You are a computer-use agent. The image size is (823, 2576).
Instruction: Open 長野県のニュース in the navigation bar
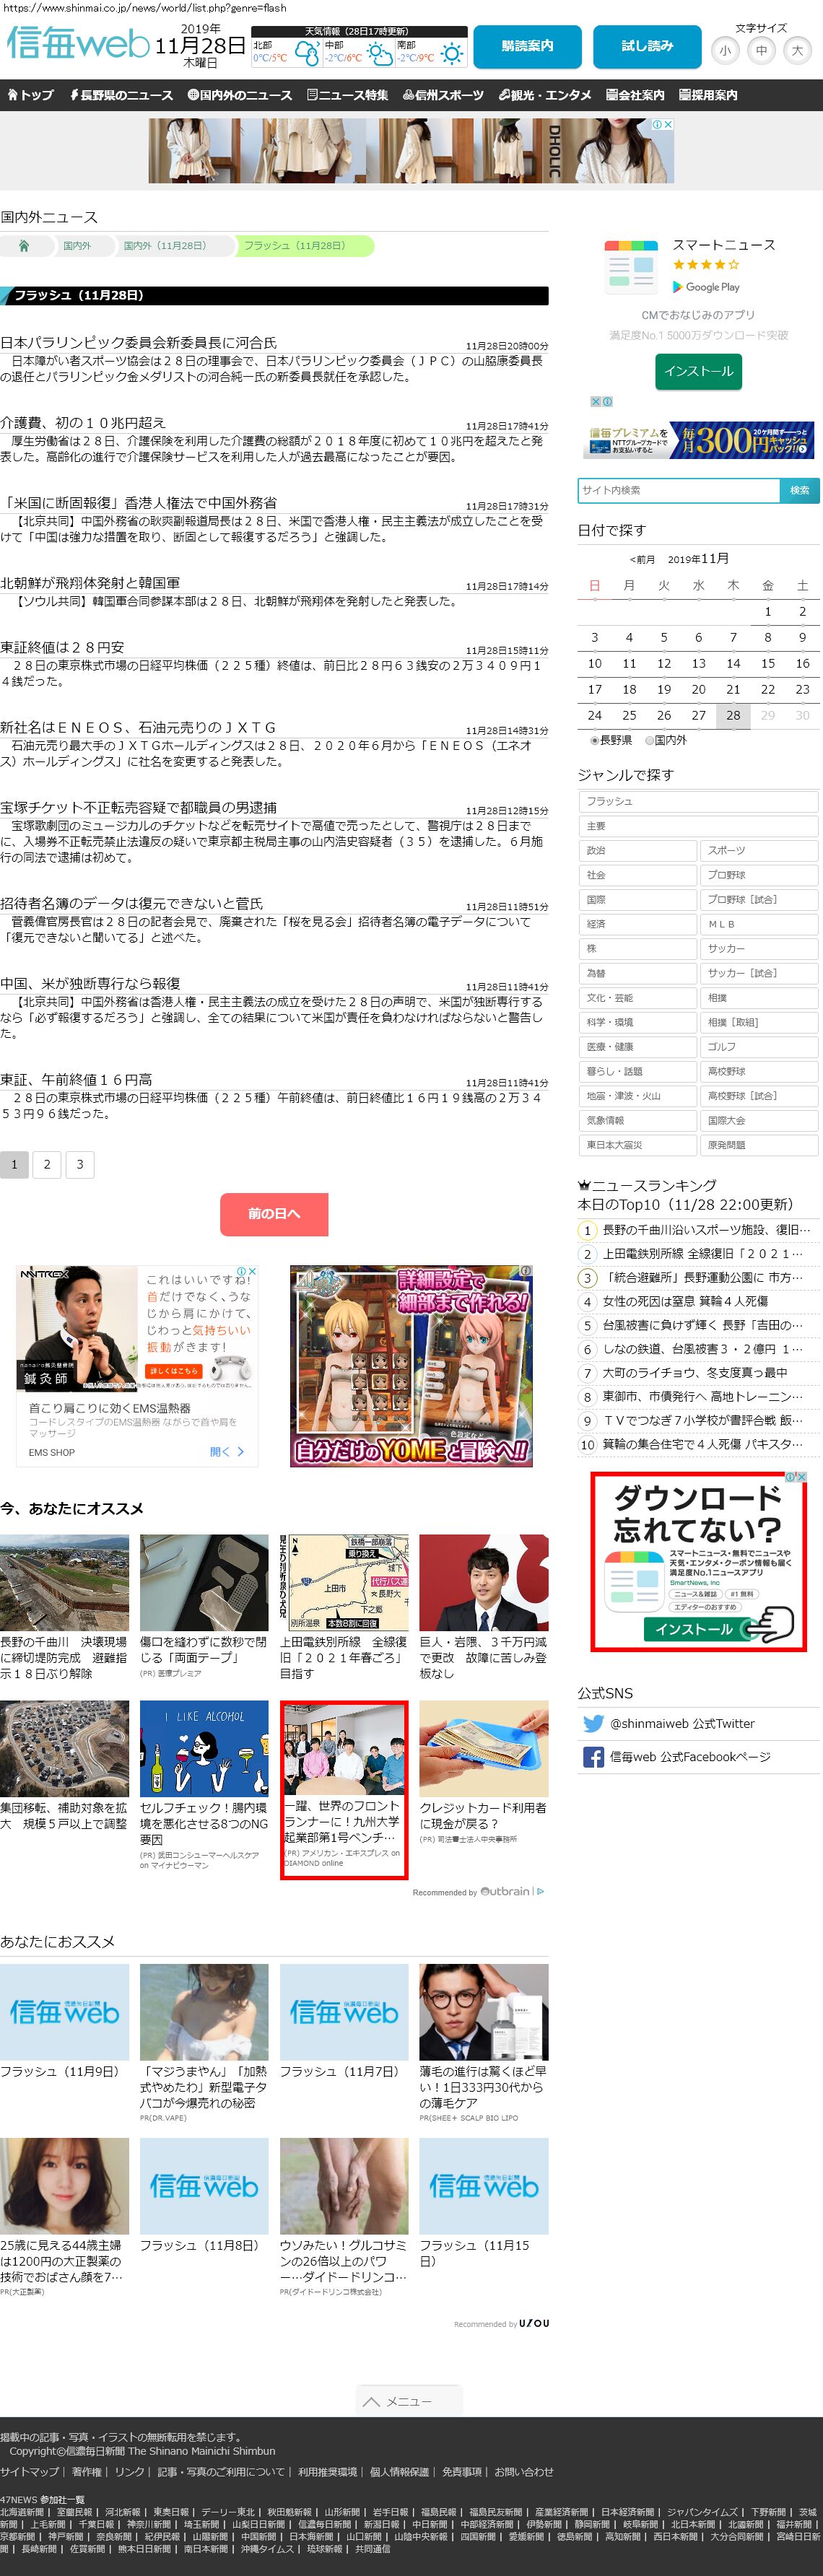[x=121, y=95]
